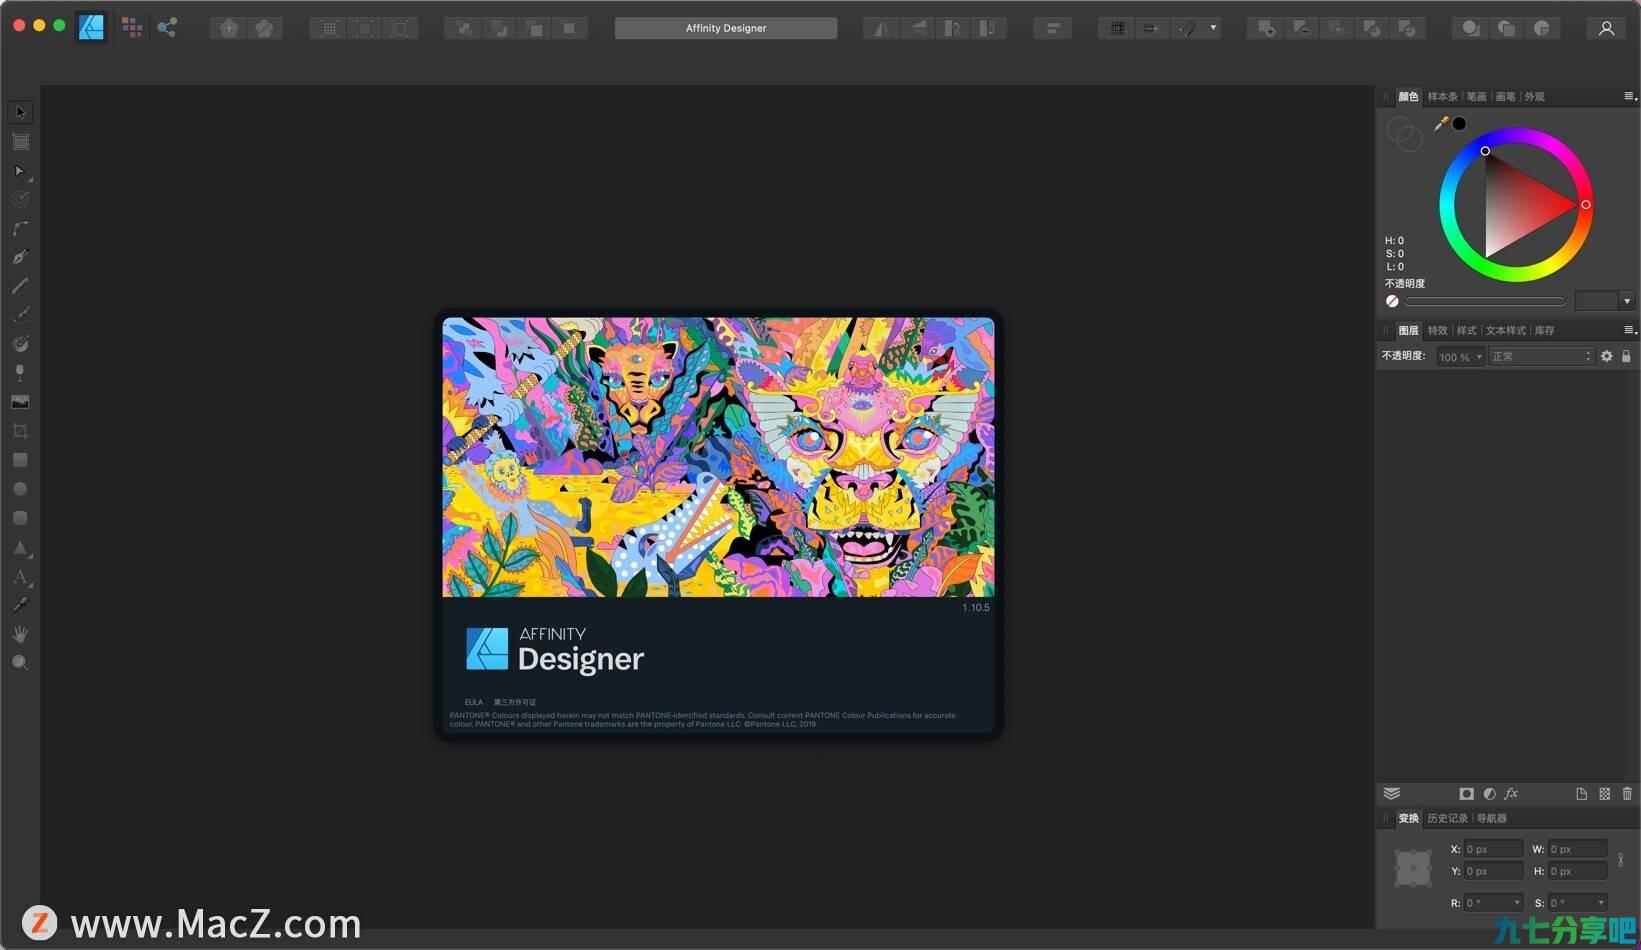Viewport: 1641px width, 950px height.
Task: Click the mask layer icon
Action: tap(1466, 794)
